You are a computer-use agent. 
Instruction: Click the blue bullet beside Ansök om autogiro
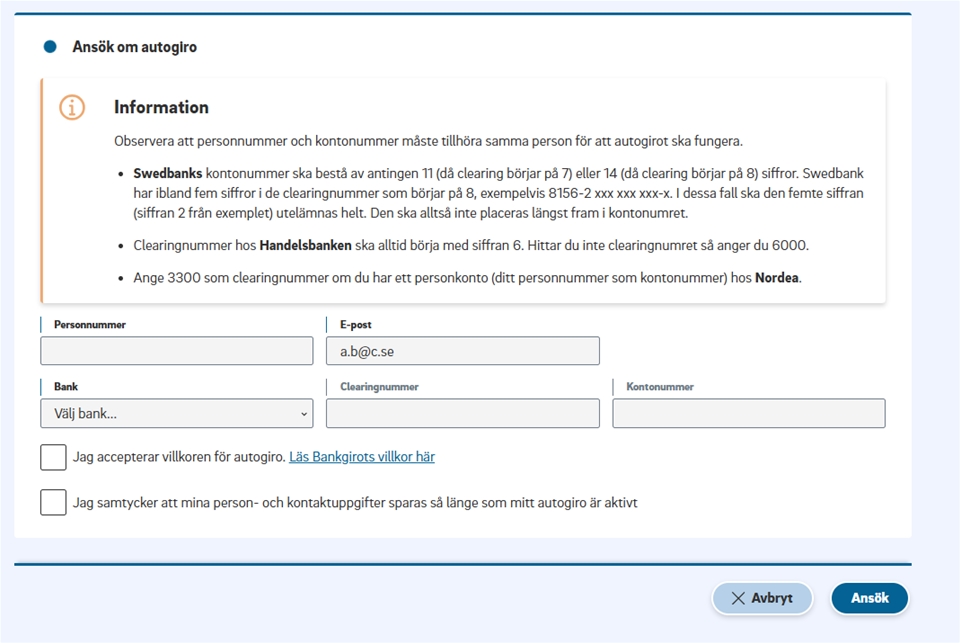tap(50, 47)
